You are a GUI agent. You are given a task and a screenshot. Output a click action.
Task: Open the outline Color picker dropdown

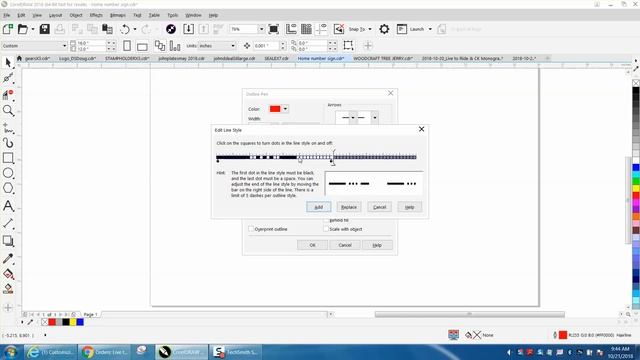pos(285,109)
